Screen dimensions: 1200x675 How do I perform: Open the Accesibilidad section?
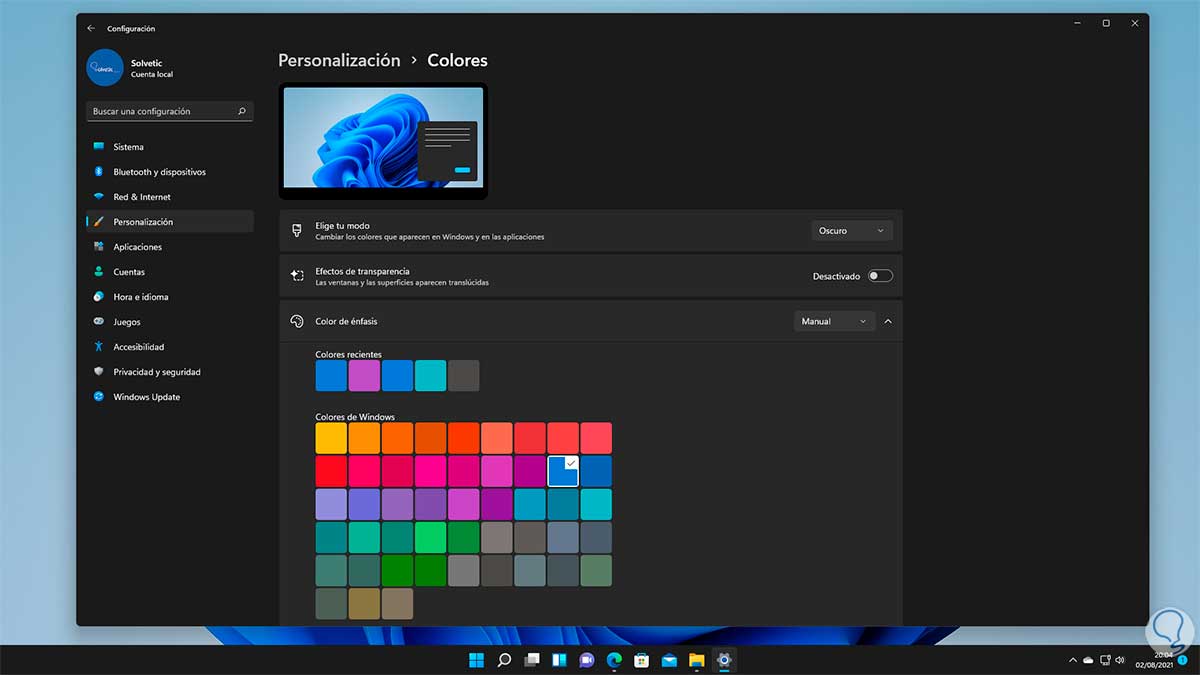pyautogui.click(x=138, y=347)
